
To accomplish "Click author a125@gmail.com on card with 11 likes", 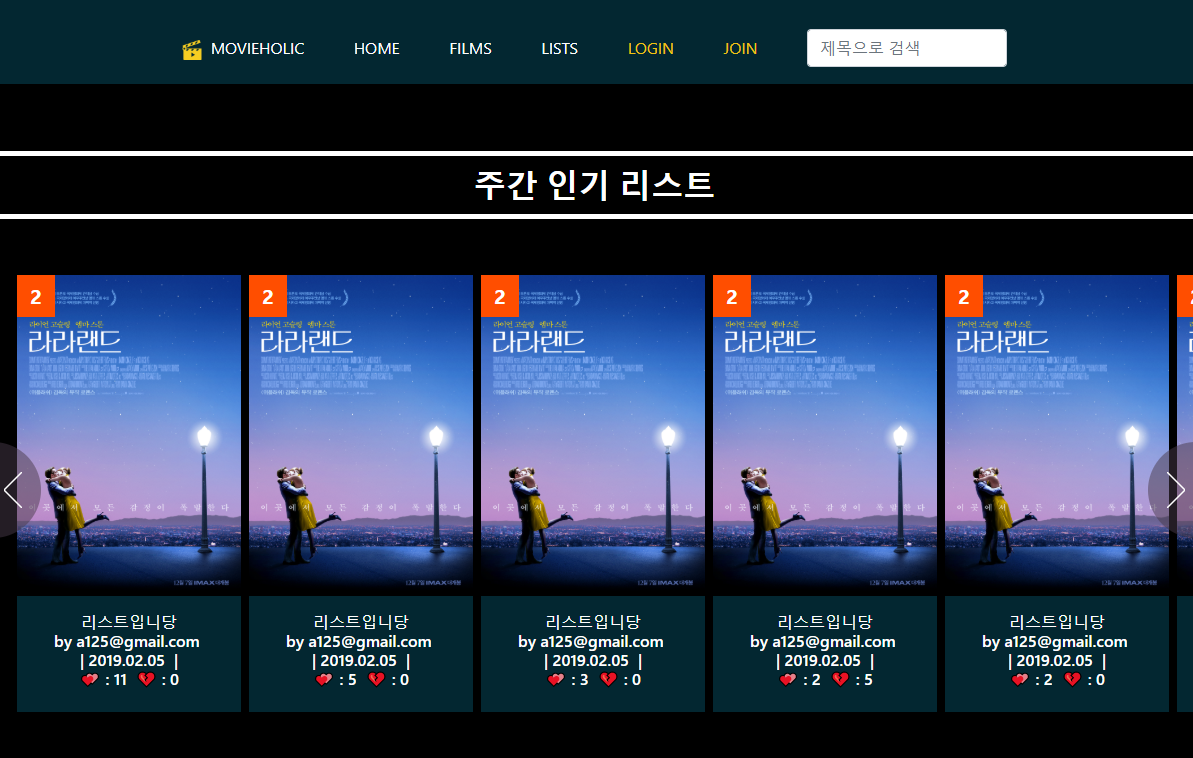I will click(138, 642).
